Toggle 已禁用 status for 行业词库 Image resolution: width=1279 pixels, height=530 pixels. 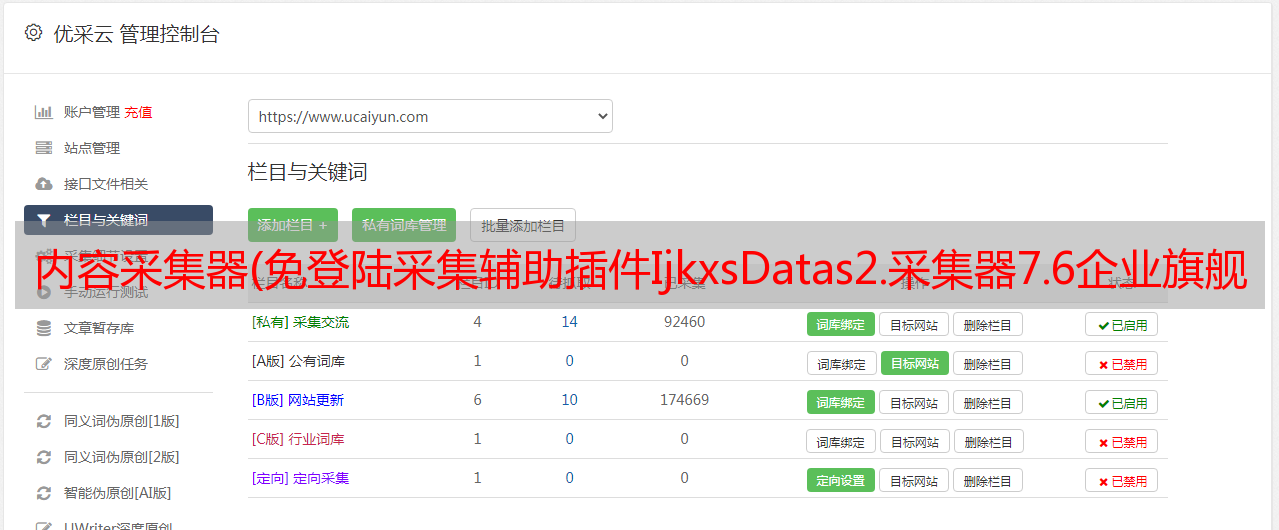tap(1122, 441)
